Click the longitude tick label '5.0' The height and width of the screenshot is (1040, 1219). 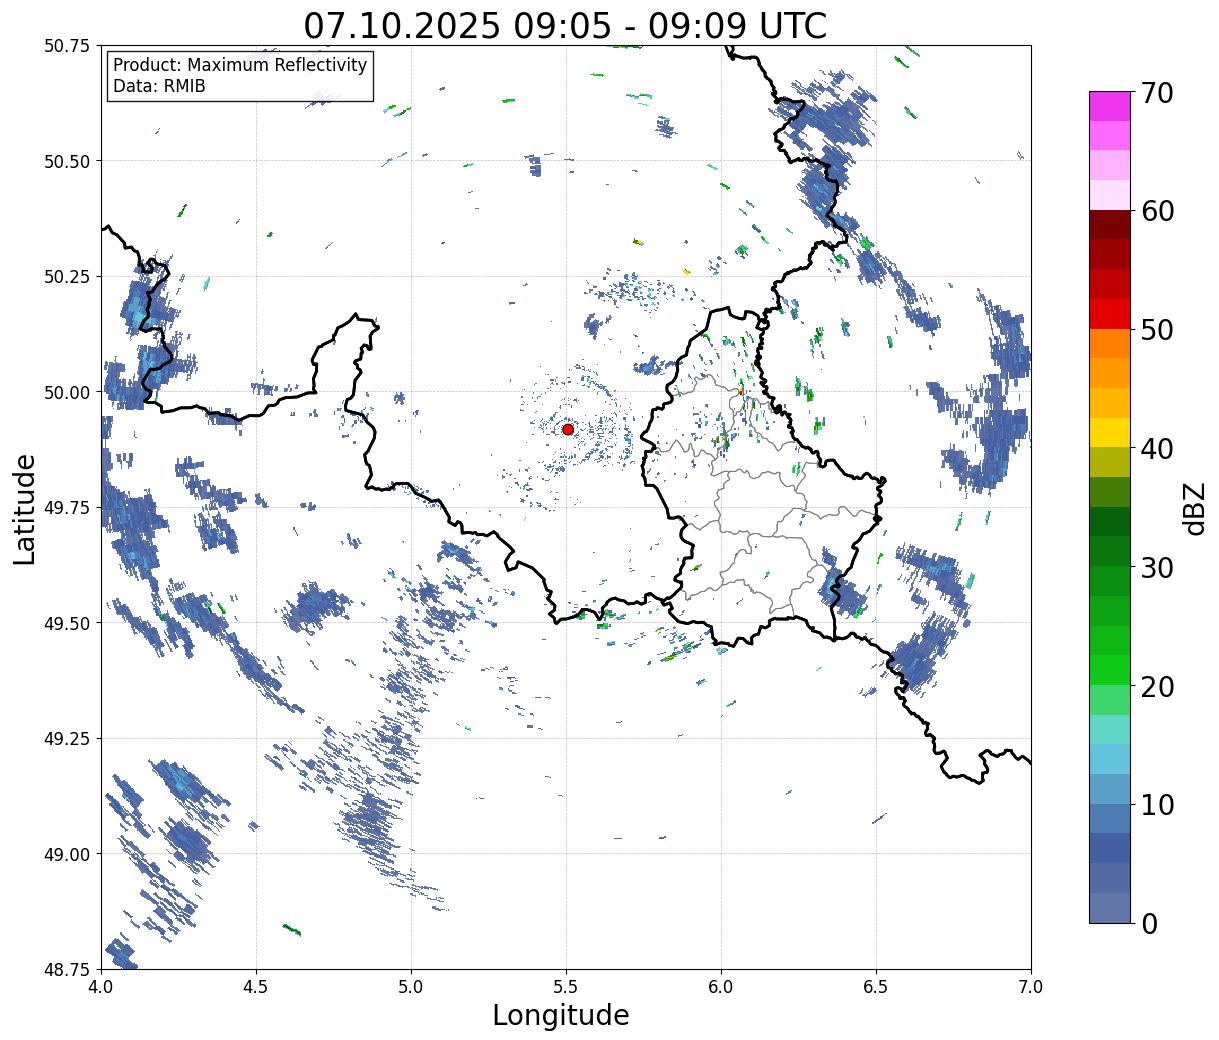point(411,987)
